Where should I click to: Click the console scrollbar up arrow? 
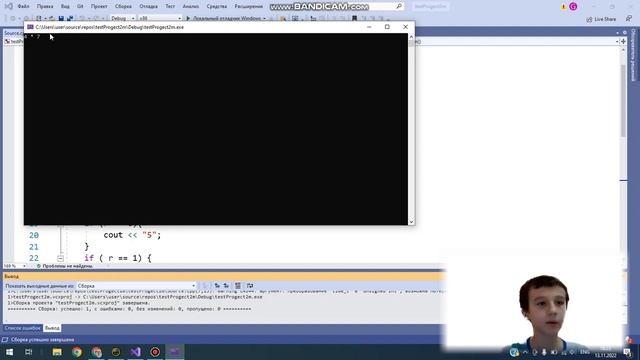pos(411,37)
